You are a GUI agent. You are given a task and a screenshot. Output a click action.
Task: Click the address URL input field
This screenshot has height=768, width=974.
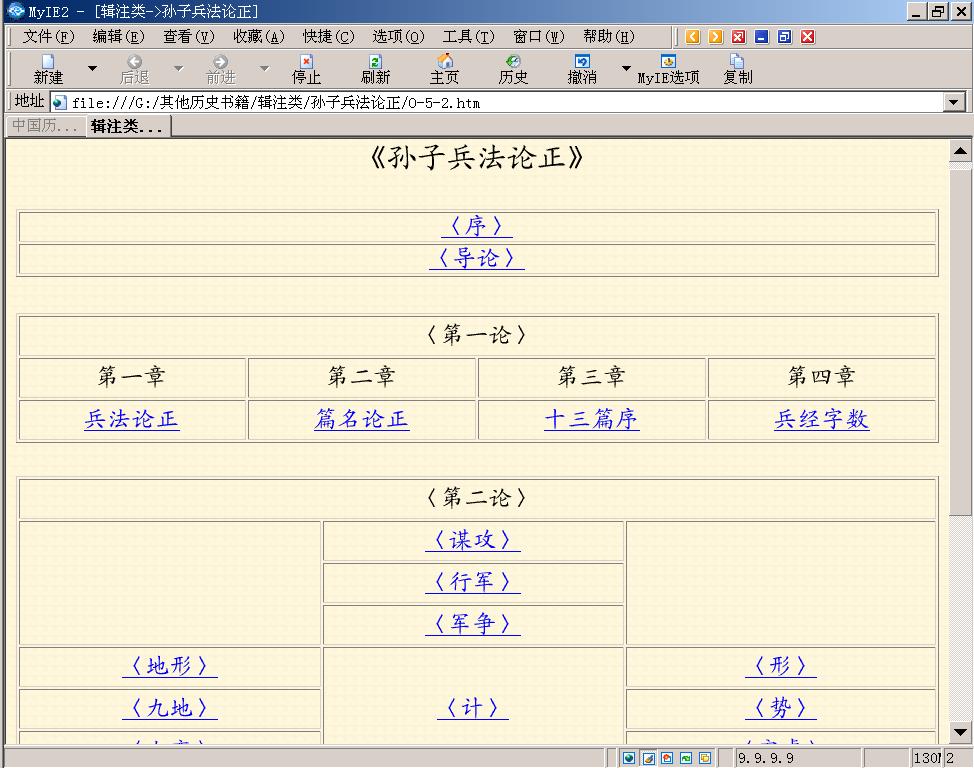tap(500, 102)
